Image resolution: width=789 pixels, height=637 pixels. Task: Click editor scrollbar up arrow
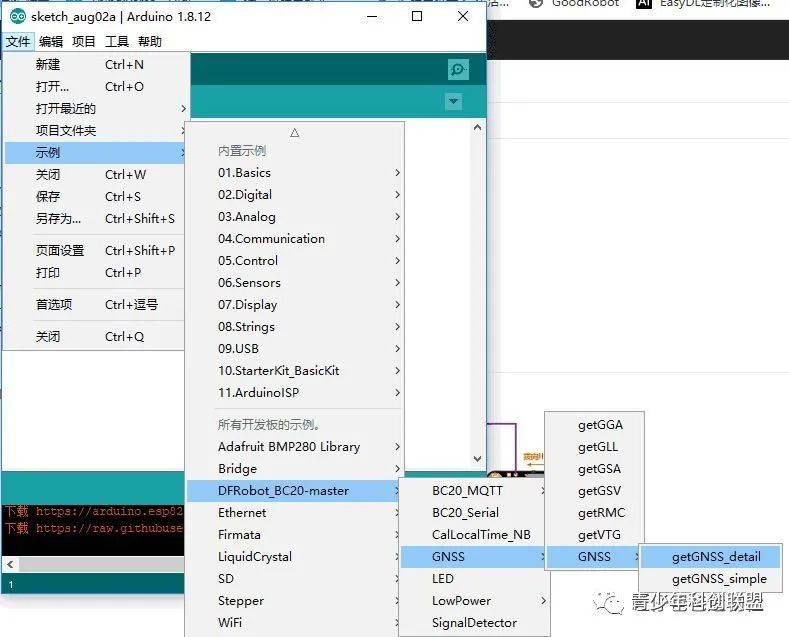coord(478,128)
